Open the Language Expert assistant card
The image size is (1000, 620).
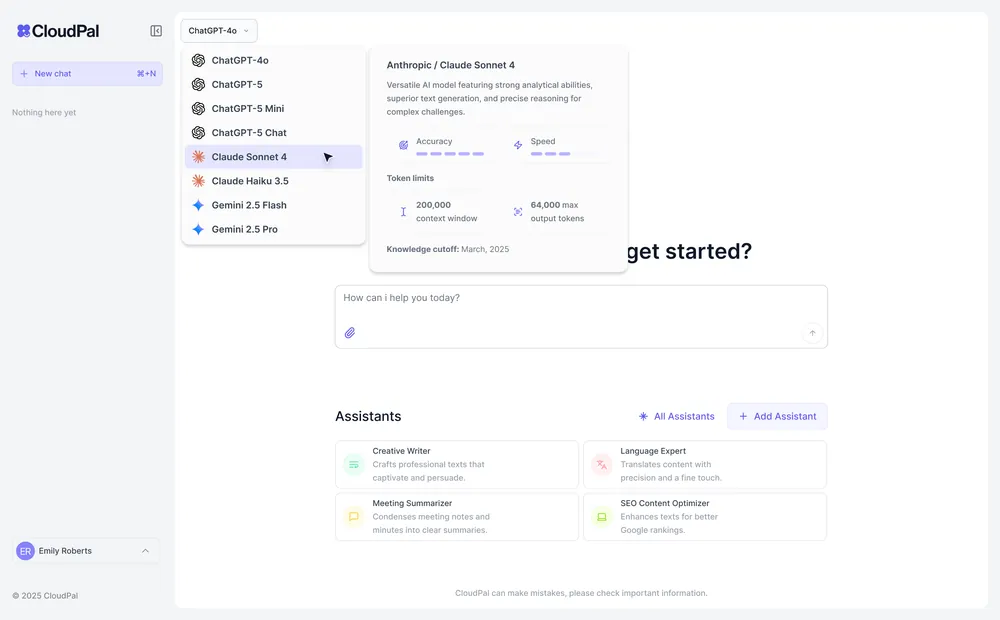tap(705, 464)
